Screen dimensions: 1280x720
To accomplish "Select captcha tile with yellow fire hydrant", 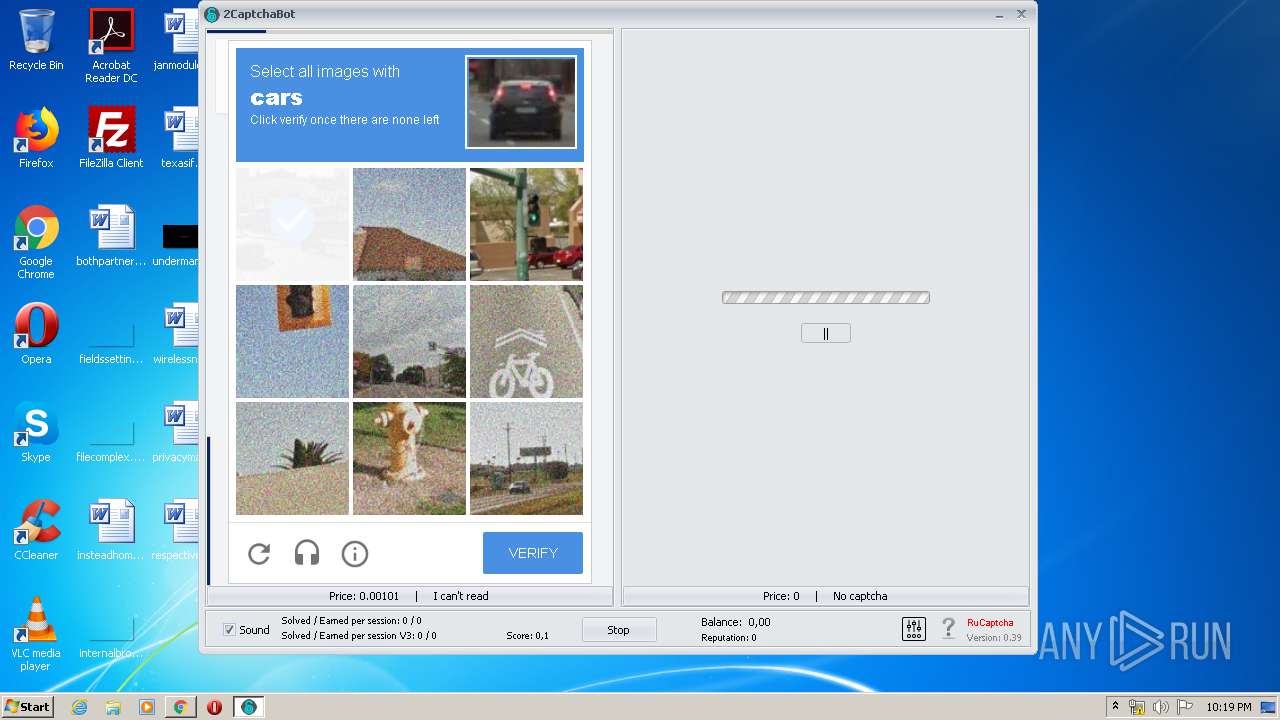I will 409,458.
